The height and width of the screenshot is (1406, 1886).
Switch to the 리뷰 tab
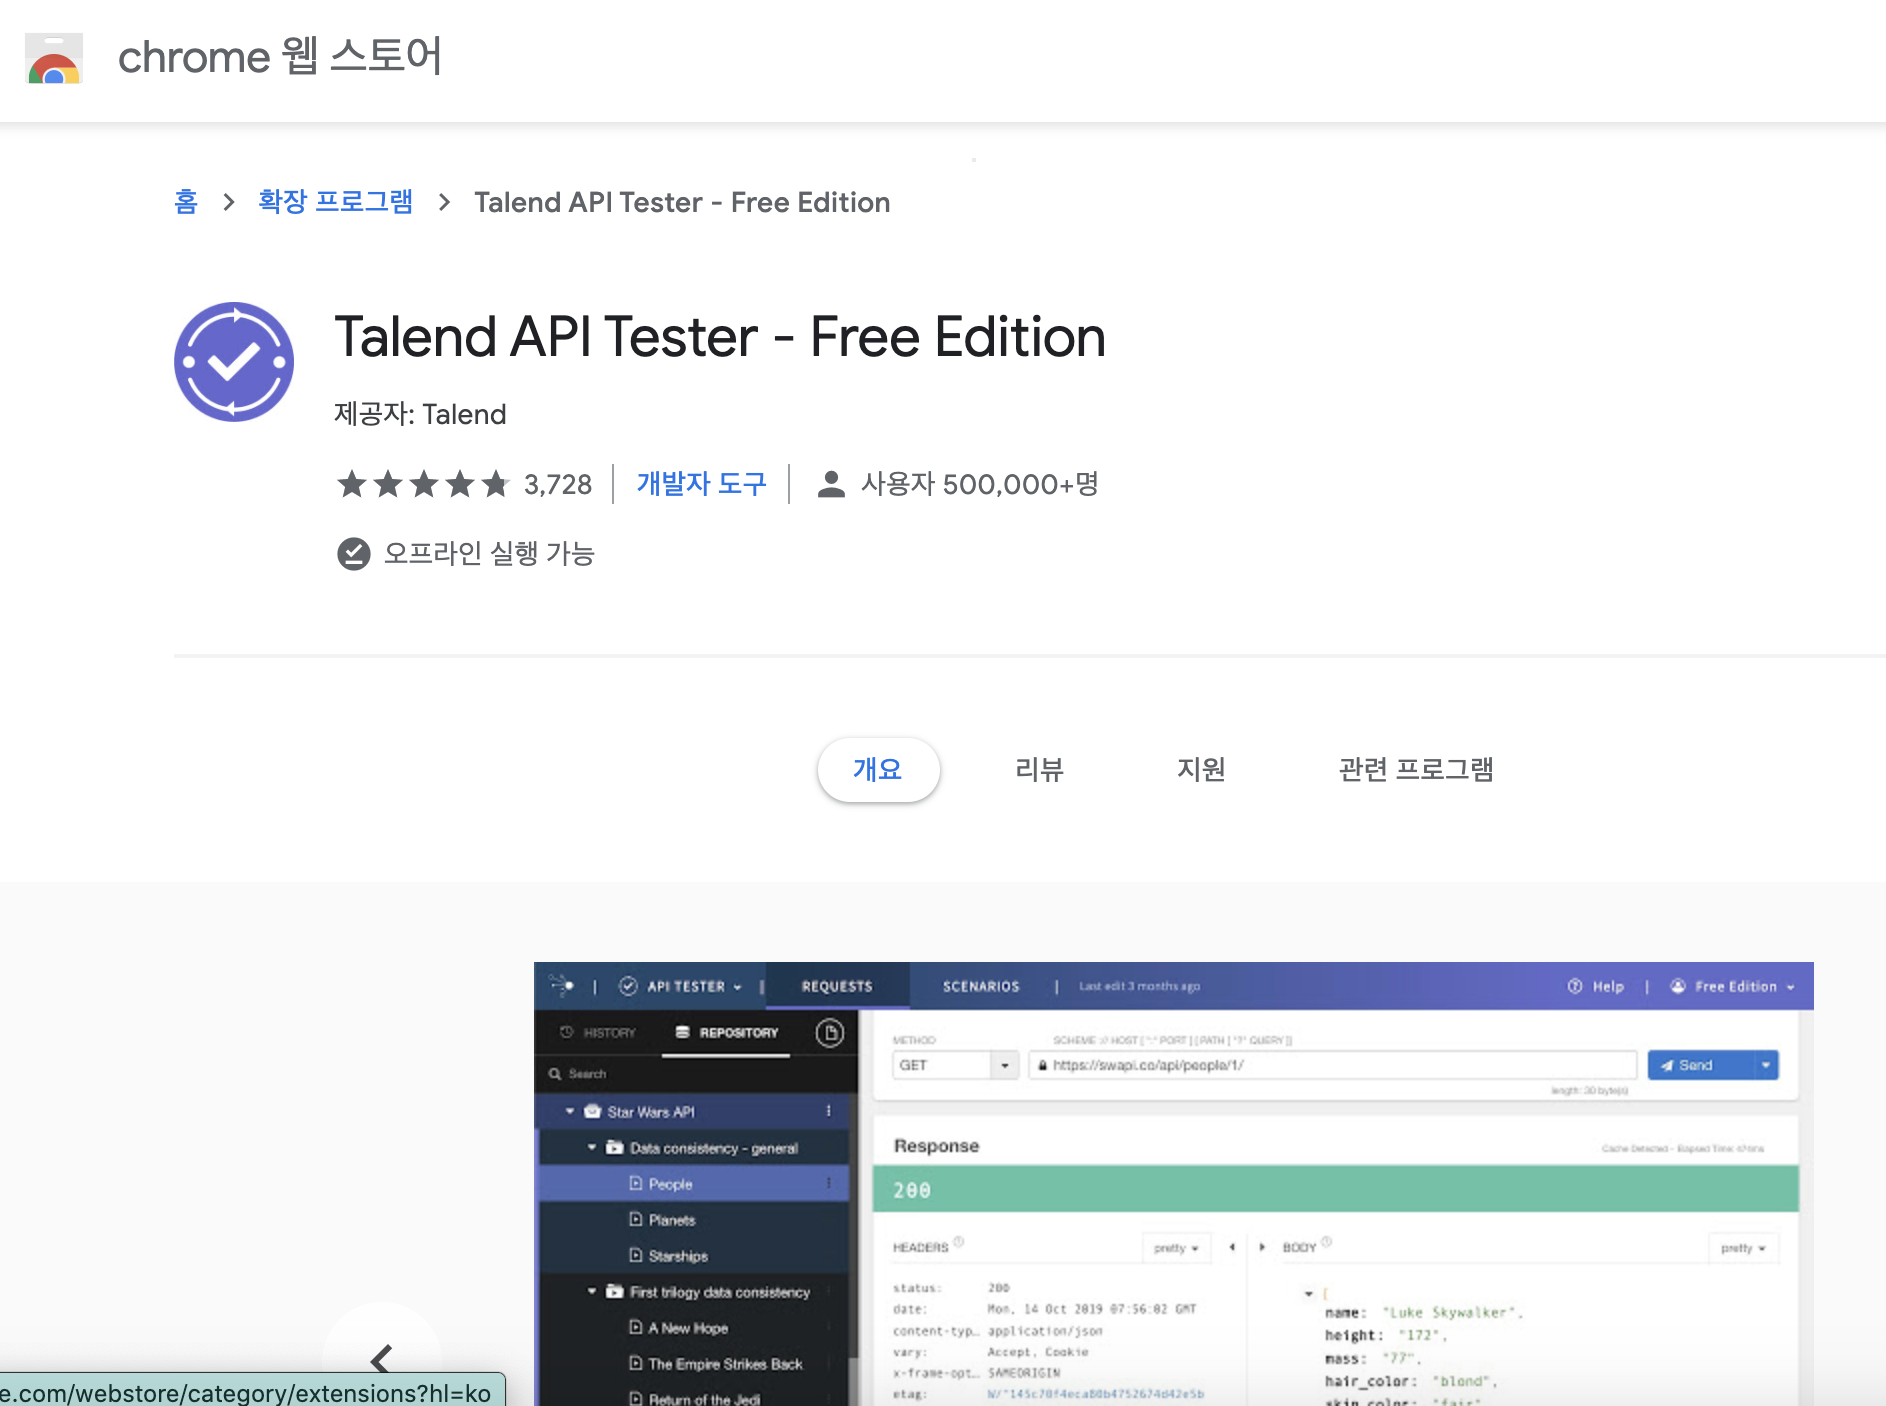tap(1040, 769)
